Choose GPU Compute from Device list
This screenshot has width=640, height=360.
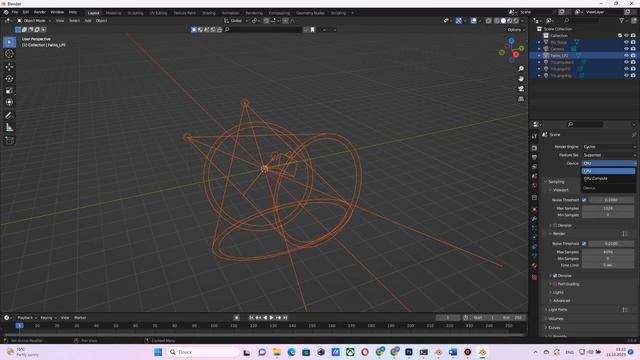click(608, 179)
